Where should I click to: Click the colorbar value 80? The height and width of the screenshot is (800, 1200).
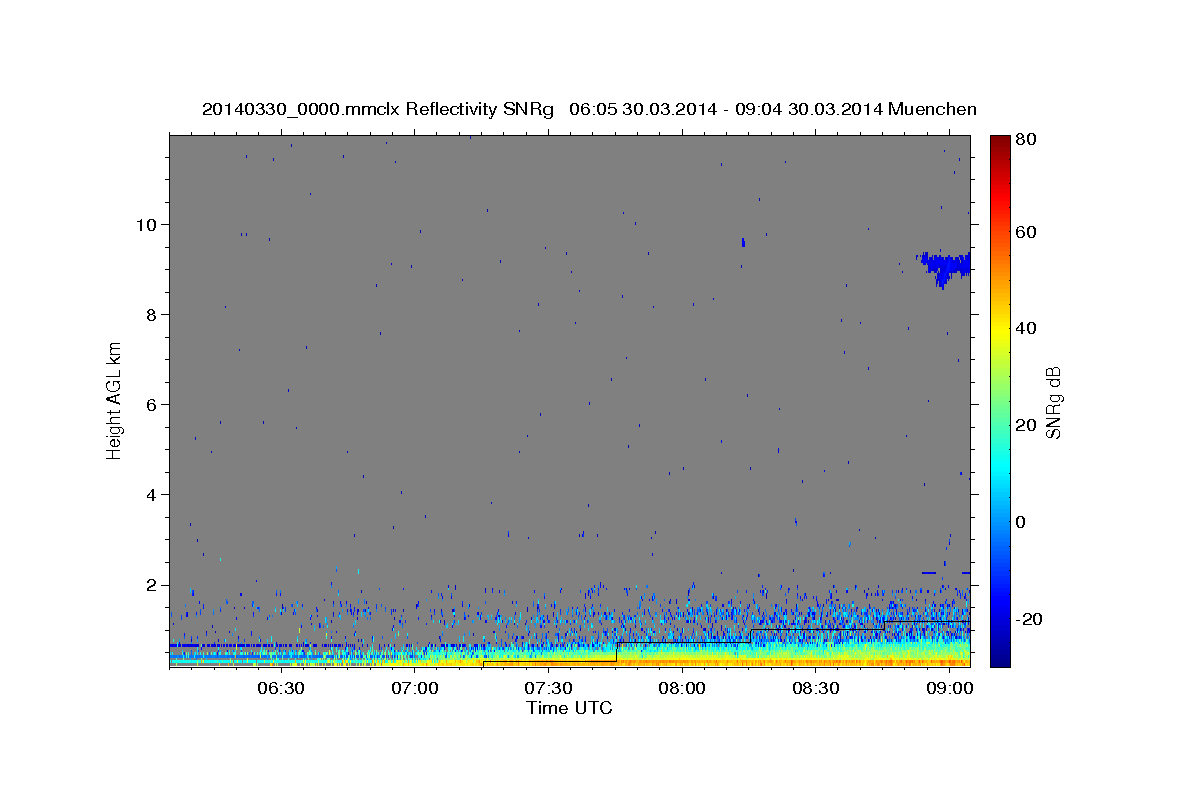(1025, 140)
